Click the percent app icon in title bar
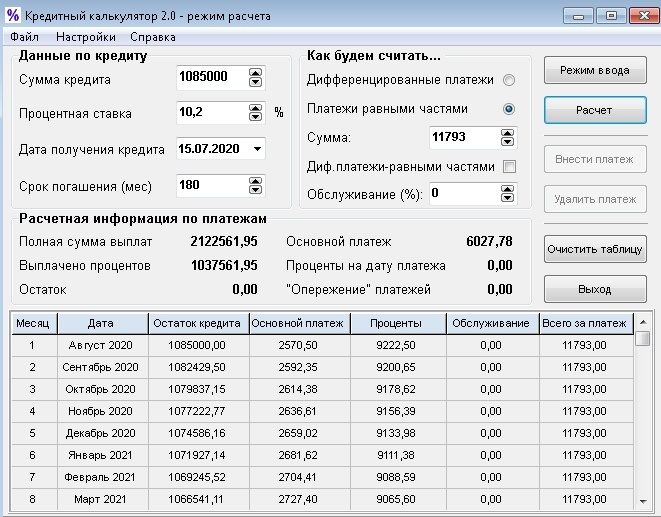Viewport: 661px width, 517px height. click(13, 15)
